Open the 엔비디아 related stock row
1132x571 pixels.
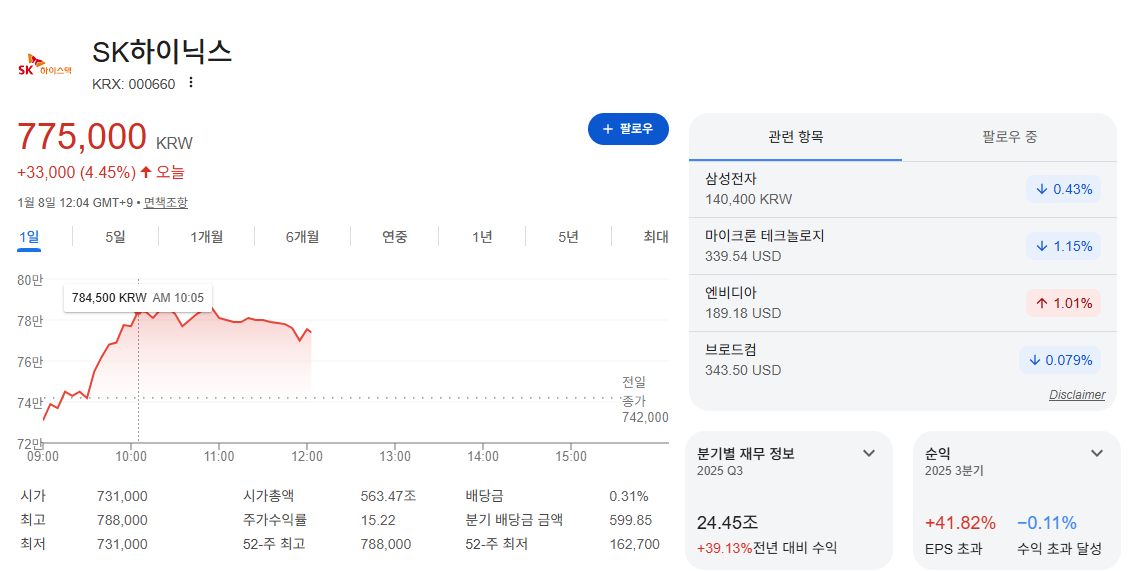(x=902, y=303)
